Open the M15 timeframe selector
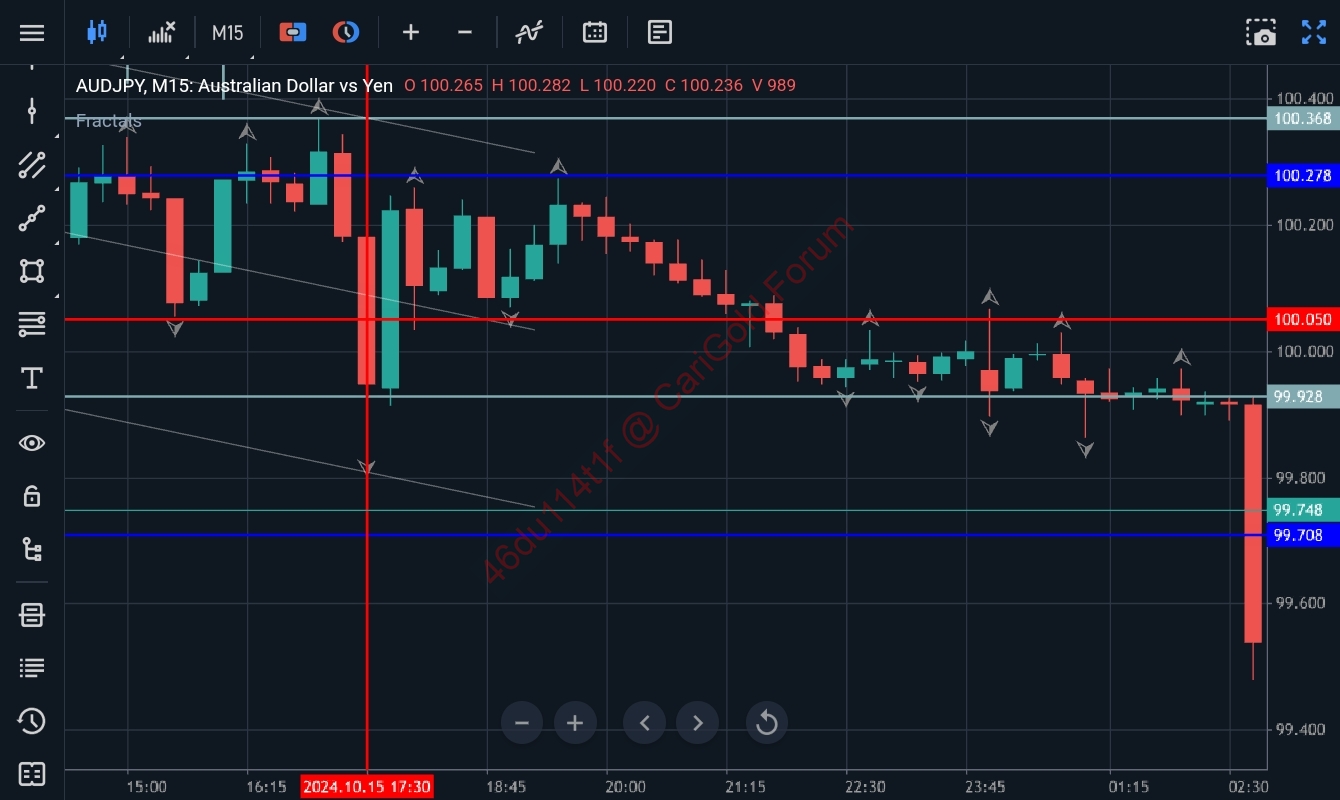 pos(228,32)
